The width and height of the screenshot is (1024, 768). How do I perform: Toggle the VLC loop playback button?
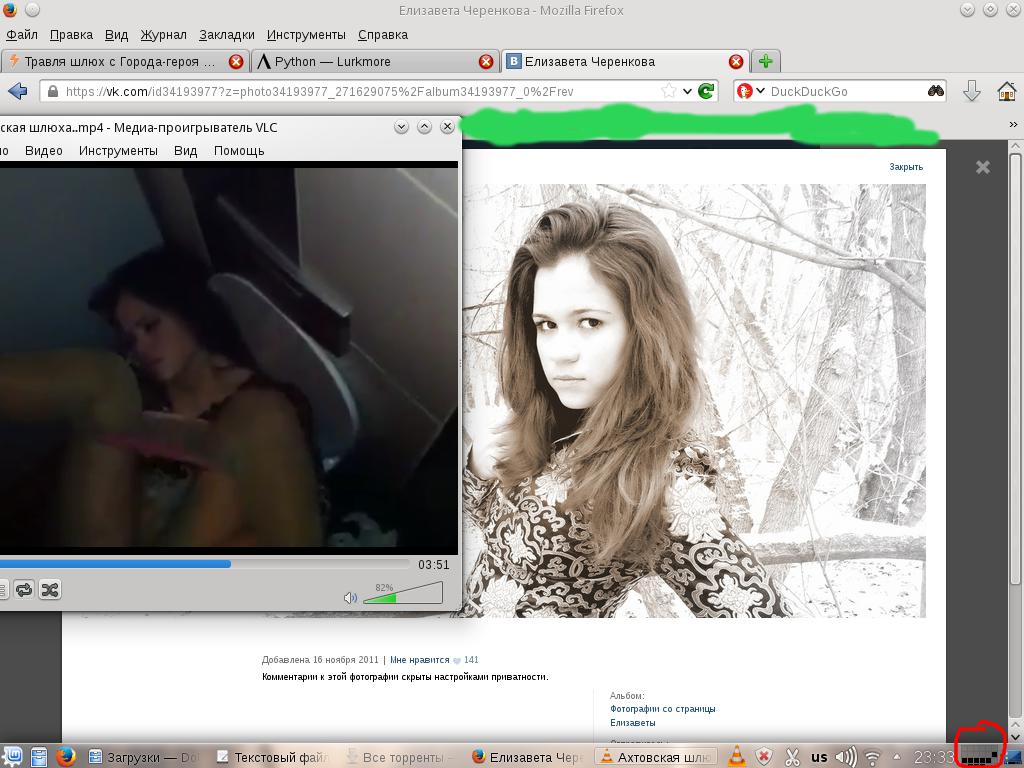click(22, 590)
